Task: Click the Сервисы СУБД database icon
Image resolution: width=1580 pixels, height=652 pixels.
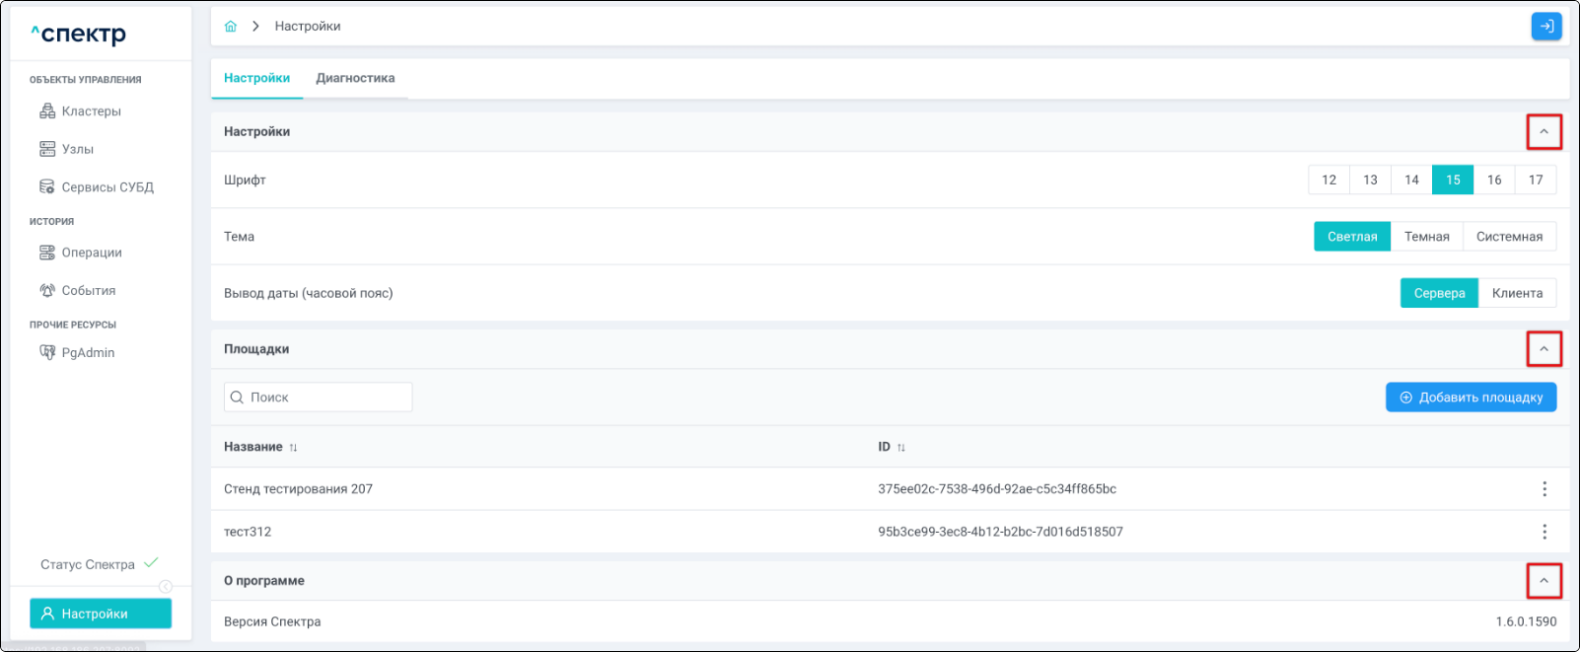Action: click(x=47, y=187)
